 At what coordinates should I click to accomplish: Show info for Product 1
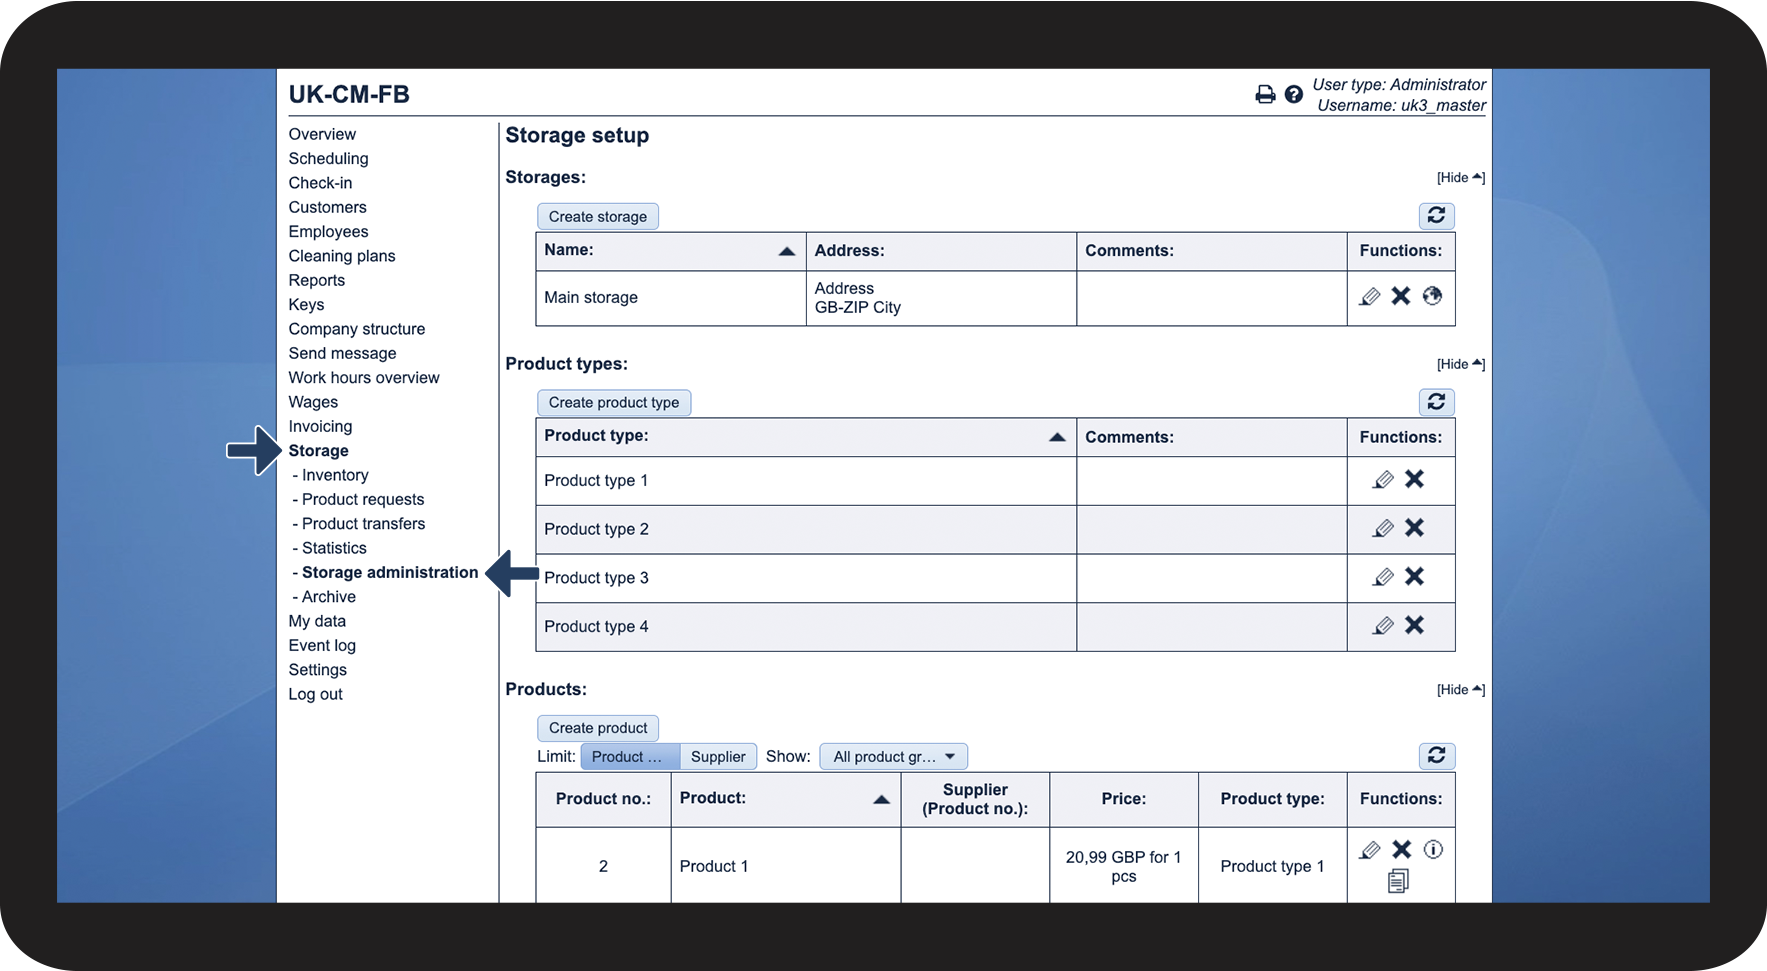coord(1433,850)
